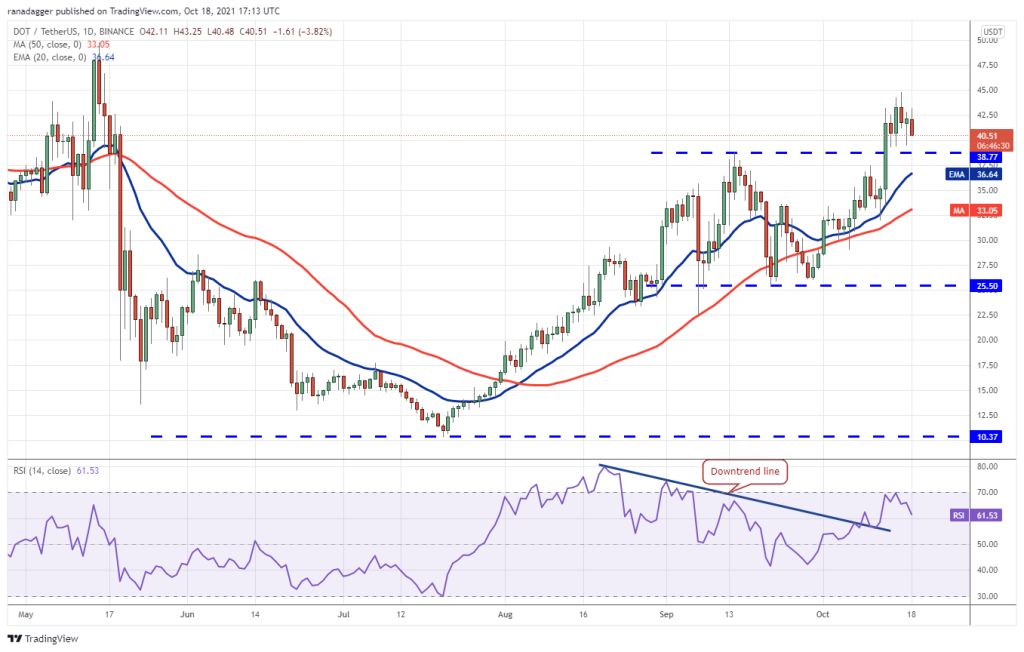Click the 10.37 price level label
Screen dimensions: 1024x652
tap(987, 436)
